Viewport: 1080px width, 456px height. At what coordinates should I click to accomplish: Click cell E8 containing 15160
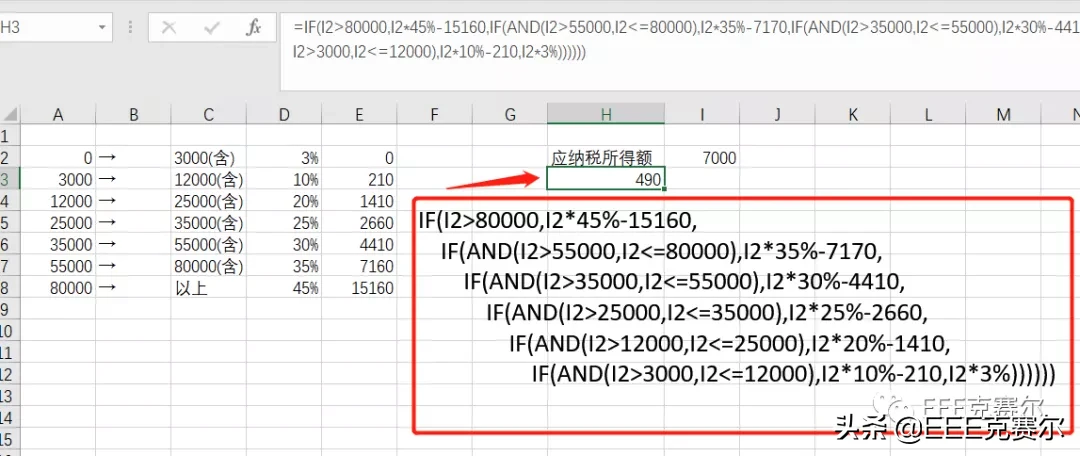(x=359, y=288)
